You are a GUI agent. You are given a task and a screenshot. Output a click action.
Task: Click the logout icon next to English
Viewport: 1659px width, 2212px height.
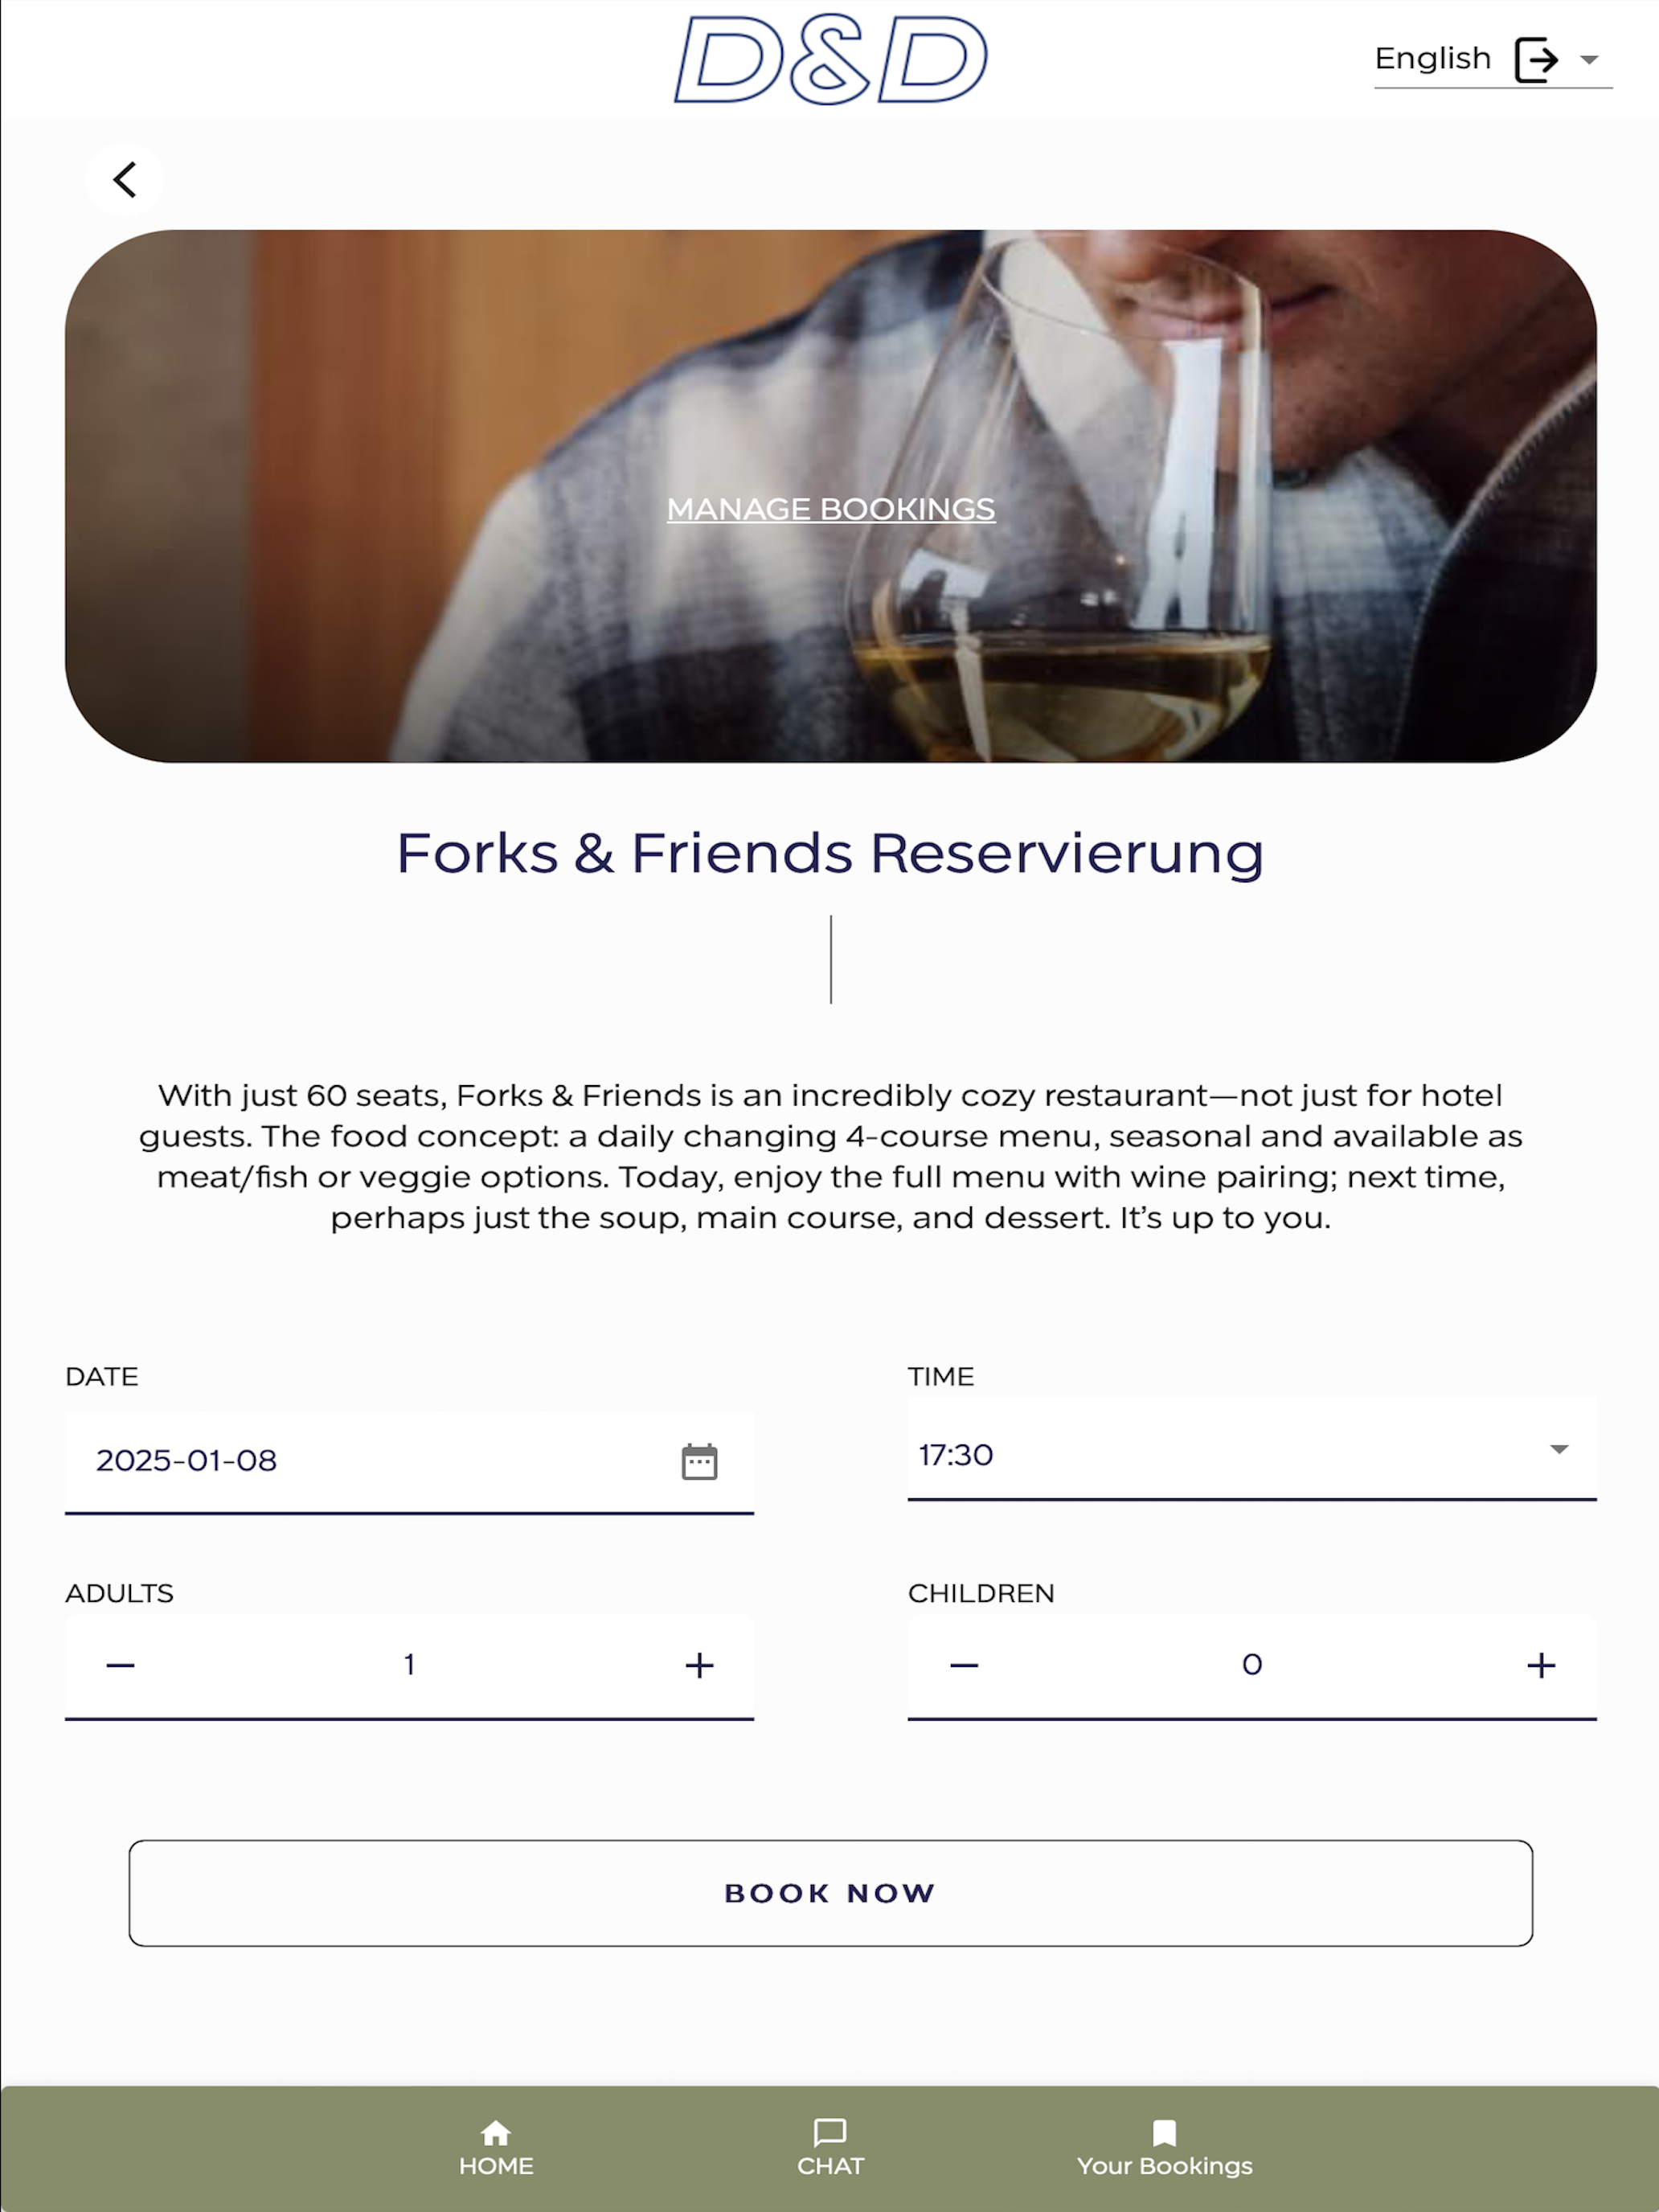[1536, 59]
